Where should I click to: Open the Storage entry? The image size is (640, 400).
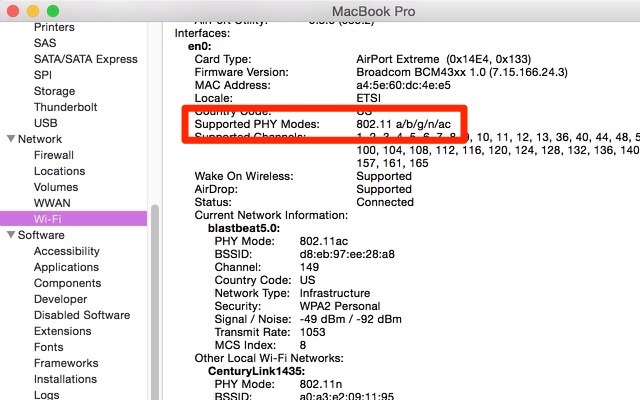tap(54, 91)
